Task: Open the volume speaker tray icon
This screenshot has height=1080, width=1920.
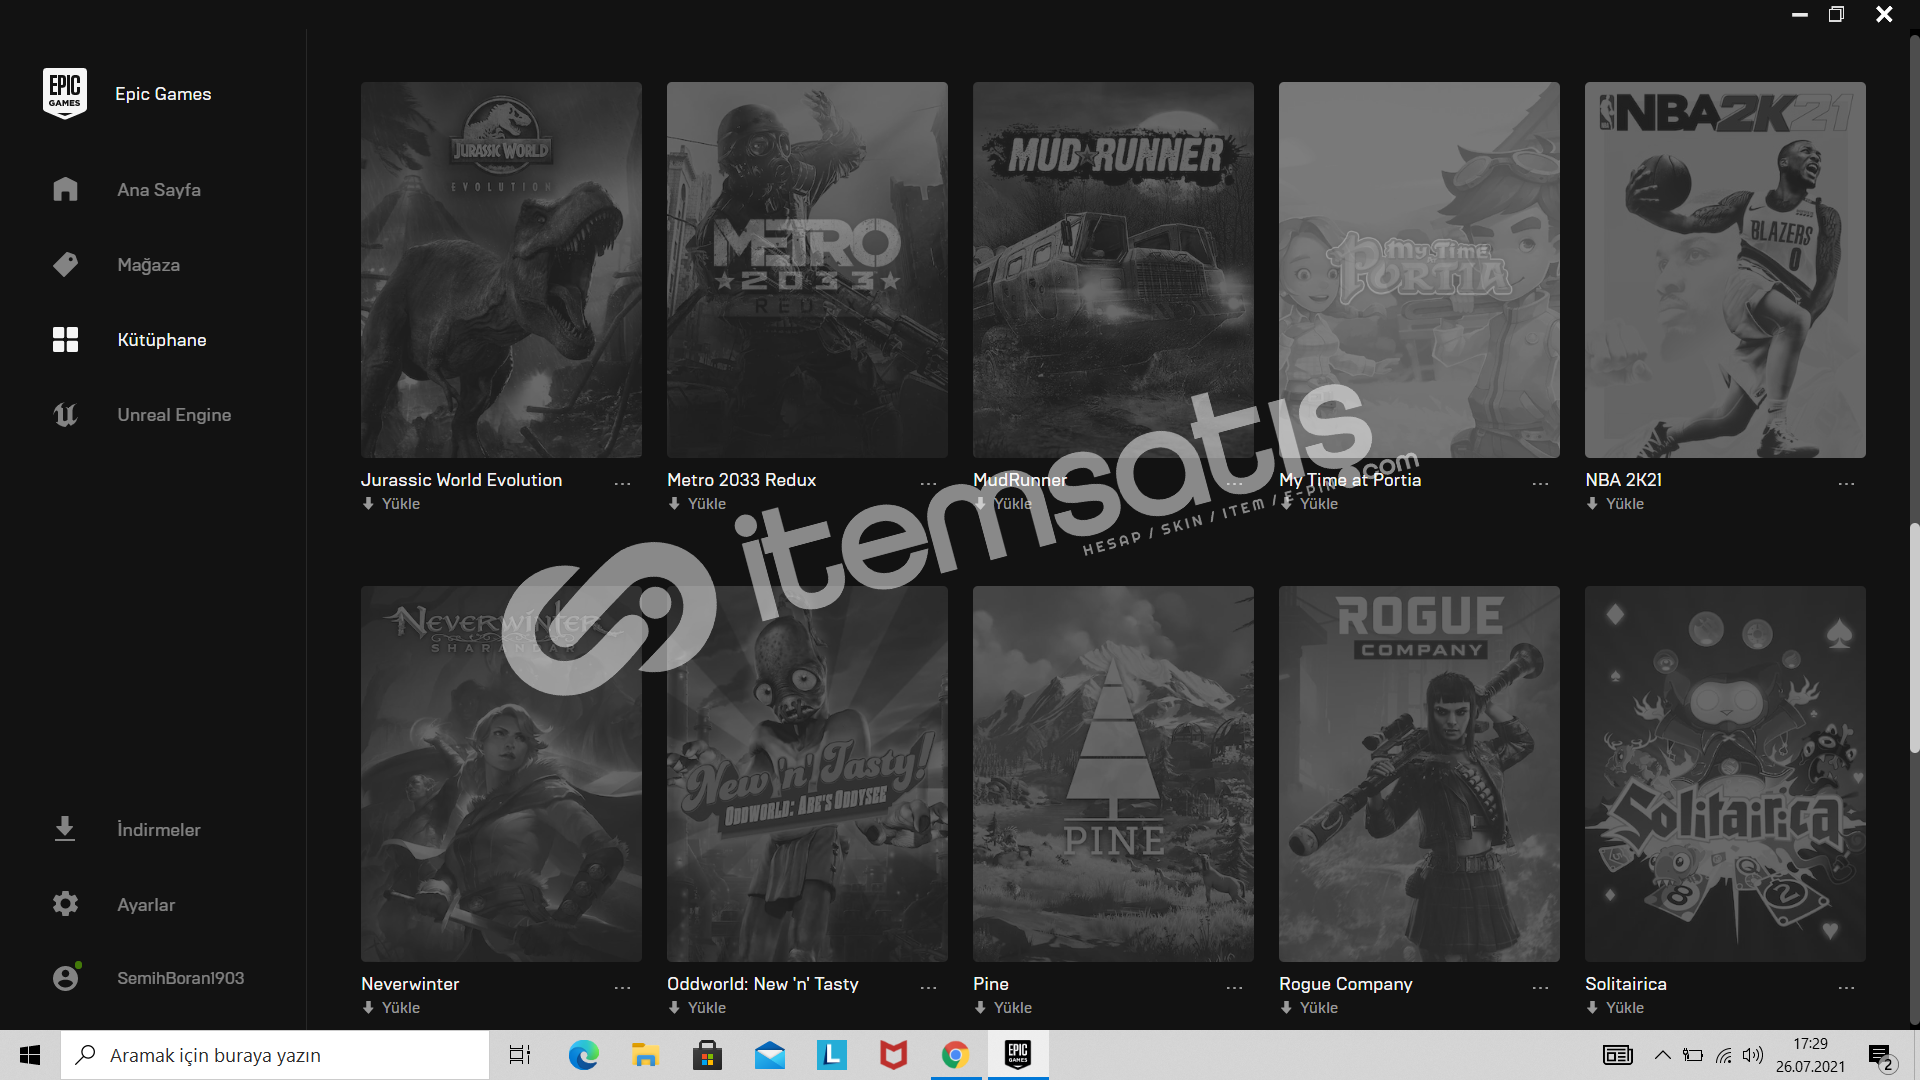Action: 1753,1055
